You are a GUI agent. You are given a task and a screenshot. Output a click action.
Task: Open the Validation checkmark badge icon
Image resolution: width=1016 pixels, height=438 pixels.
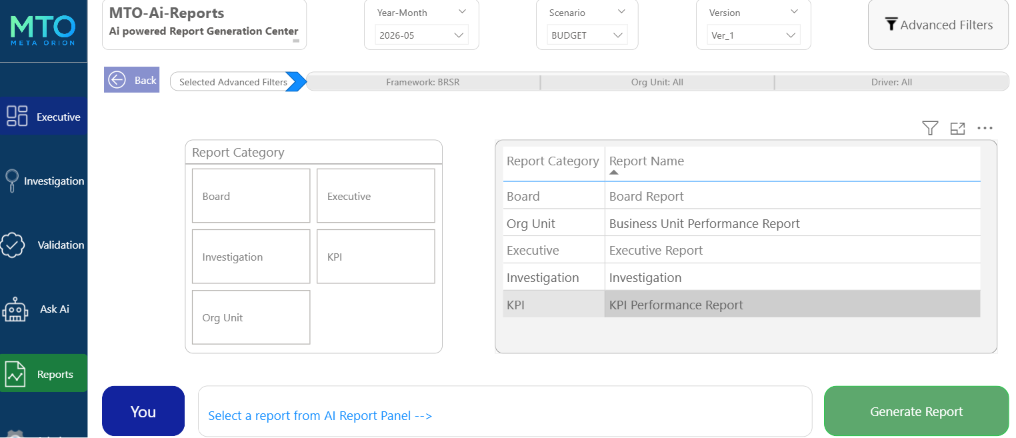coord(13,245)
